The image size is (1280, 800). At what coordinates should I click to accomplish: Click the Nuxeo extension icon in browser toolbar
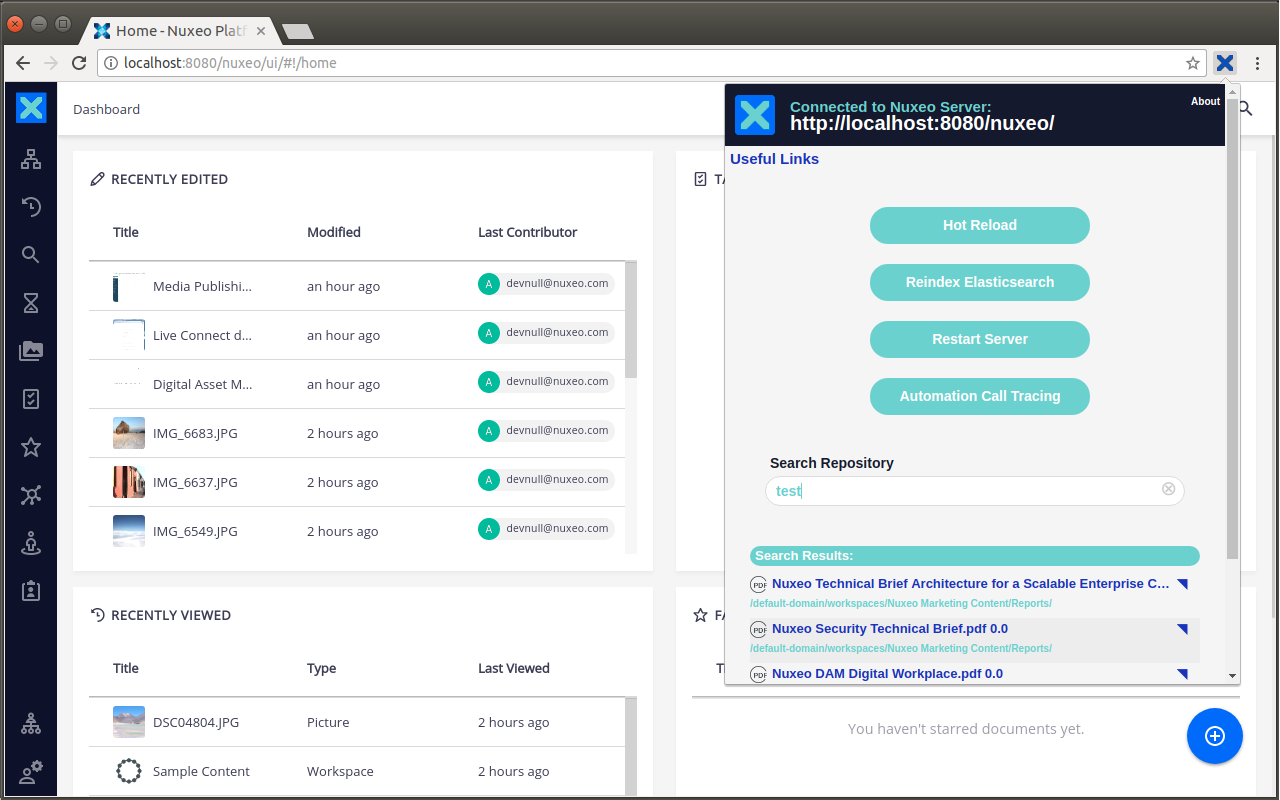1225,63
